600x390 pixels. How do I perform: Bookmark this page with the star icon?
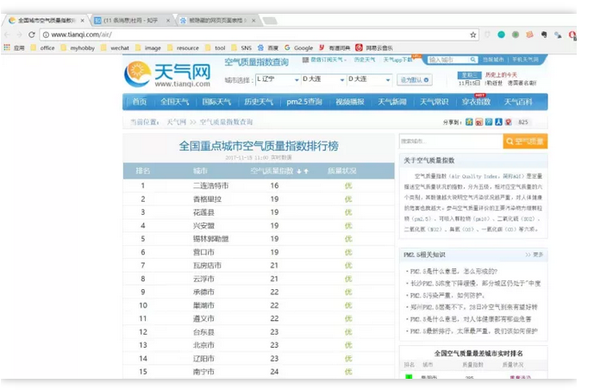pyautogui.click(x=473, y=35)
